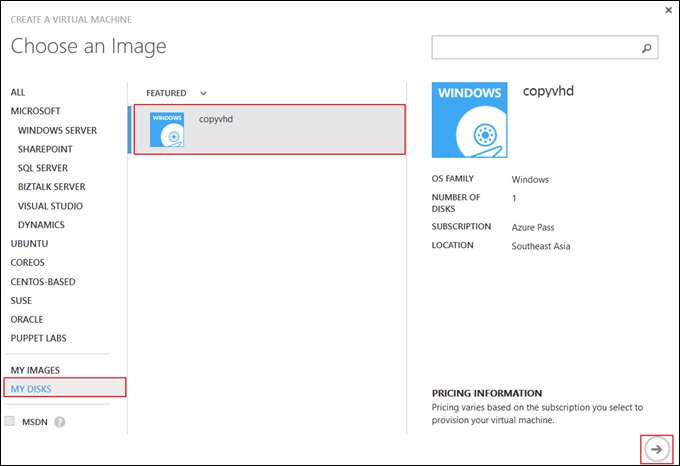680x466 pixels.
Task: Click in the image search field
Action: coord(545,47)
